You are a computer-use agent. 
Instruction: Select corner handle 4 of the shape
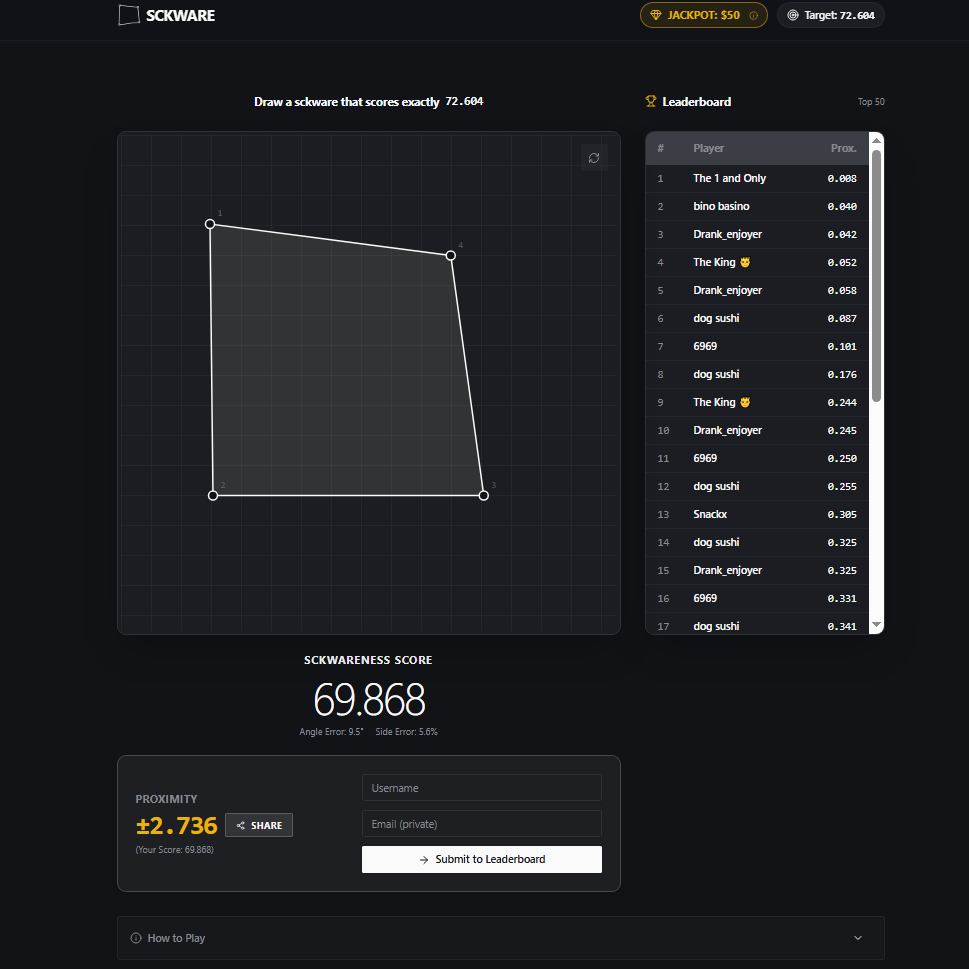pos(451,255)
